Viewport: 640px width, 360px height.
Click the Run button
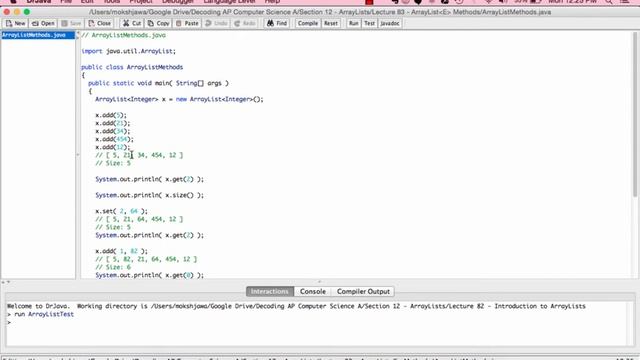[x=353, y=23]
